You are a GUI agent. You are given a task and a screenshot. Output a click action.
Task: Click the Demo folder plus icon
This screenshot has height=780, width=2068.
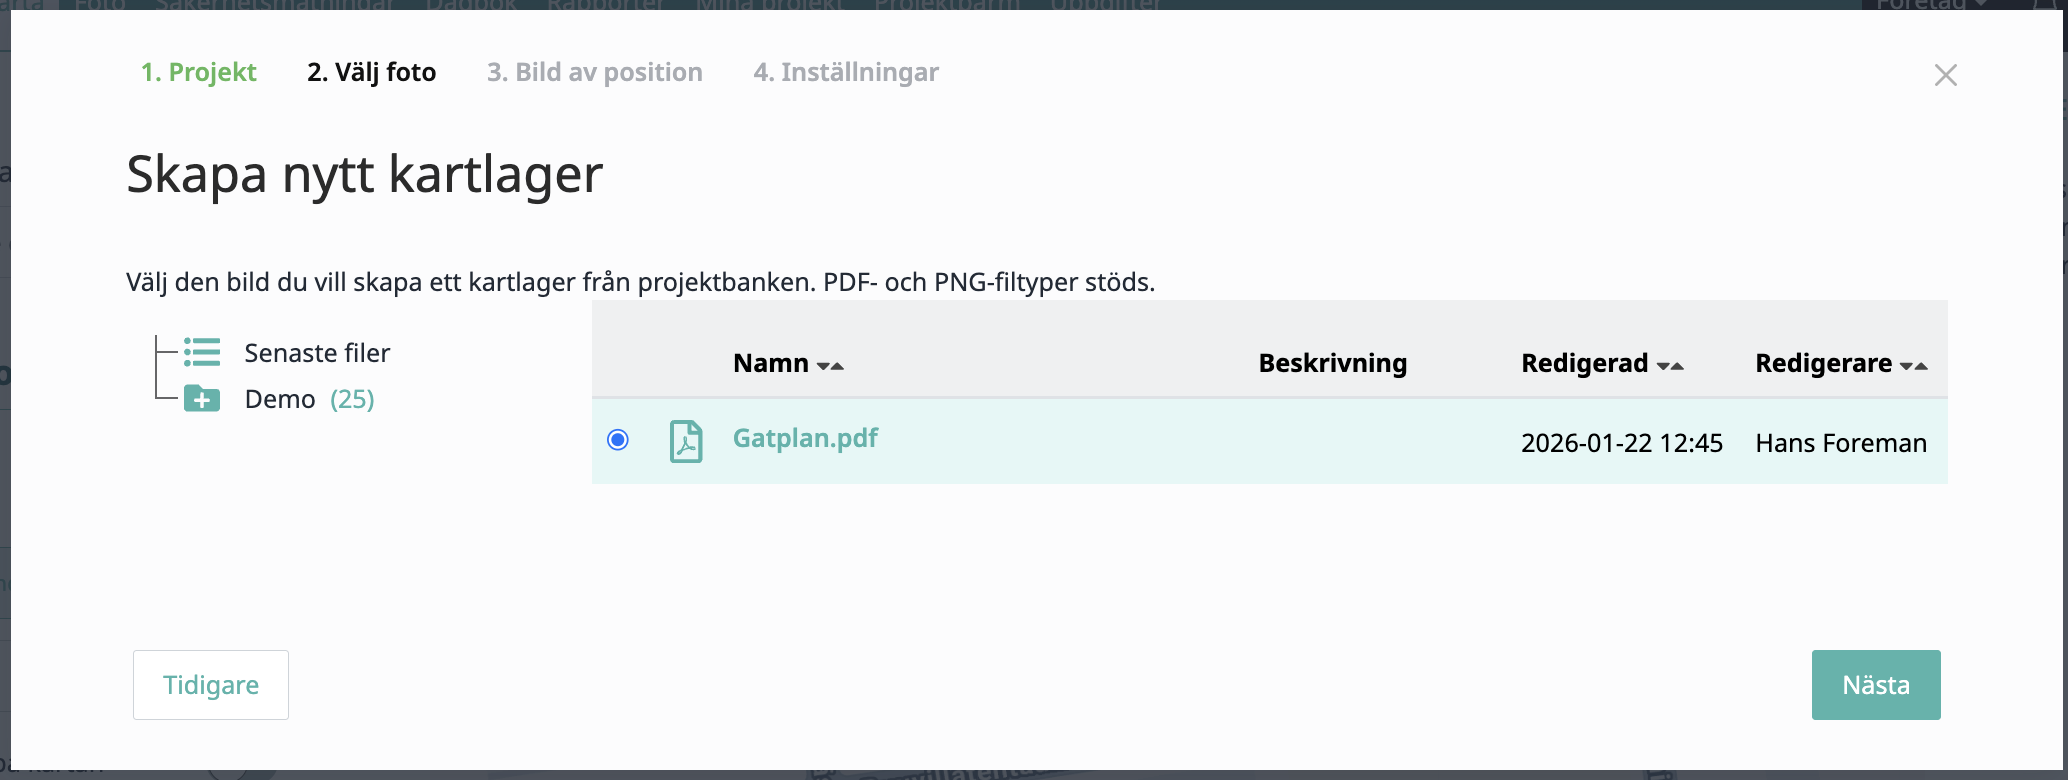click(202, 399)
